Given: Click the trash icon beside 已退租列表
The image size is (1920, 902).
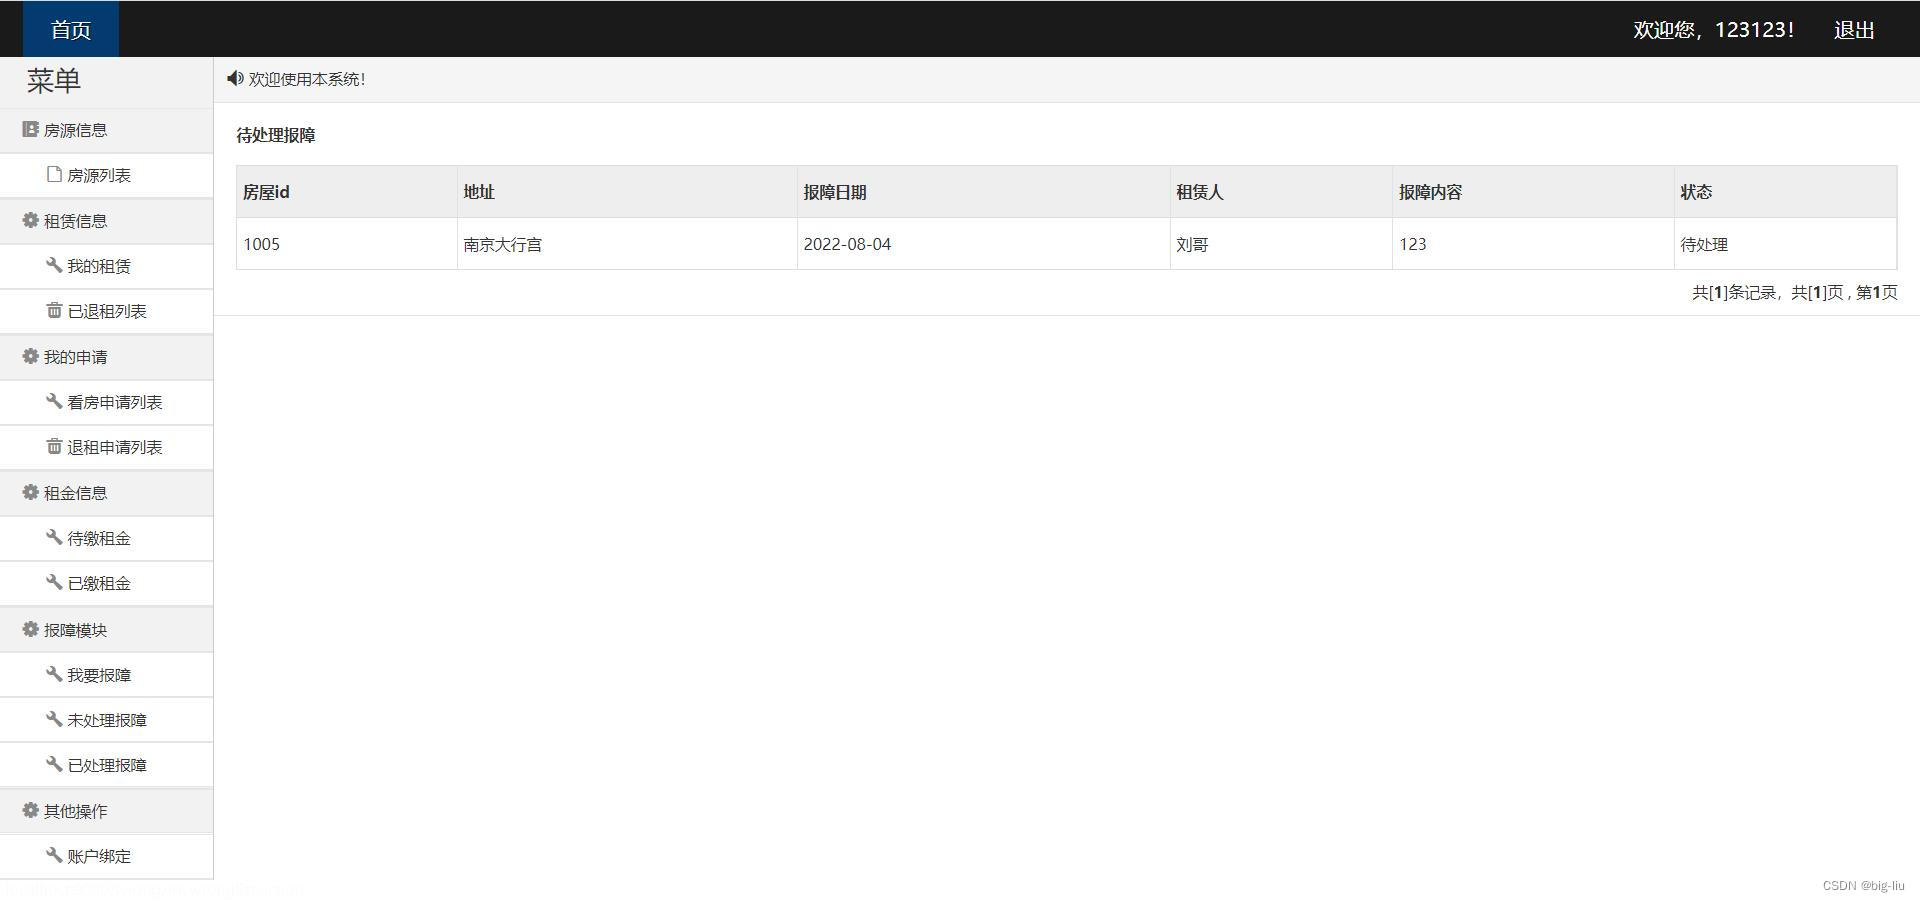Looking at the screenshot, I should [54, 310].
